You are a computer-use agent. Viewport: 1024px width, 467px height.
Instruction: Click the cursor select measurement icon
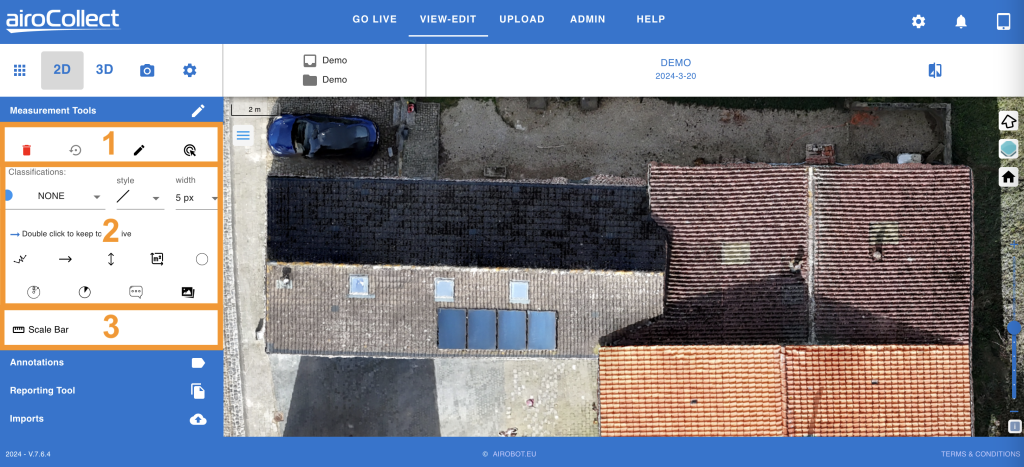pyautogui.click(x=190, y=150)
